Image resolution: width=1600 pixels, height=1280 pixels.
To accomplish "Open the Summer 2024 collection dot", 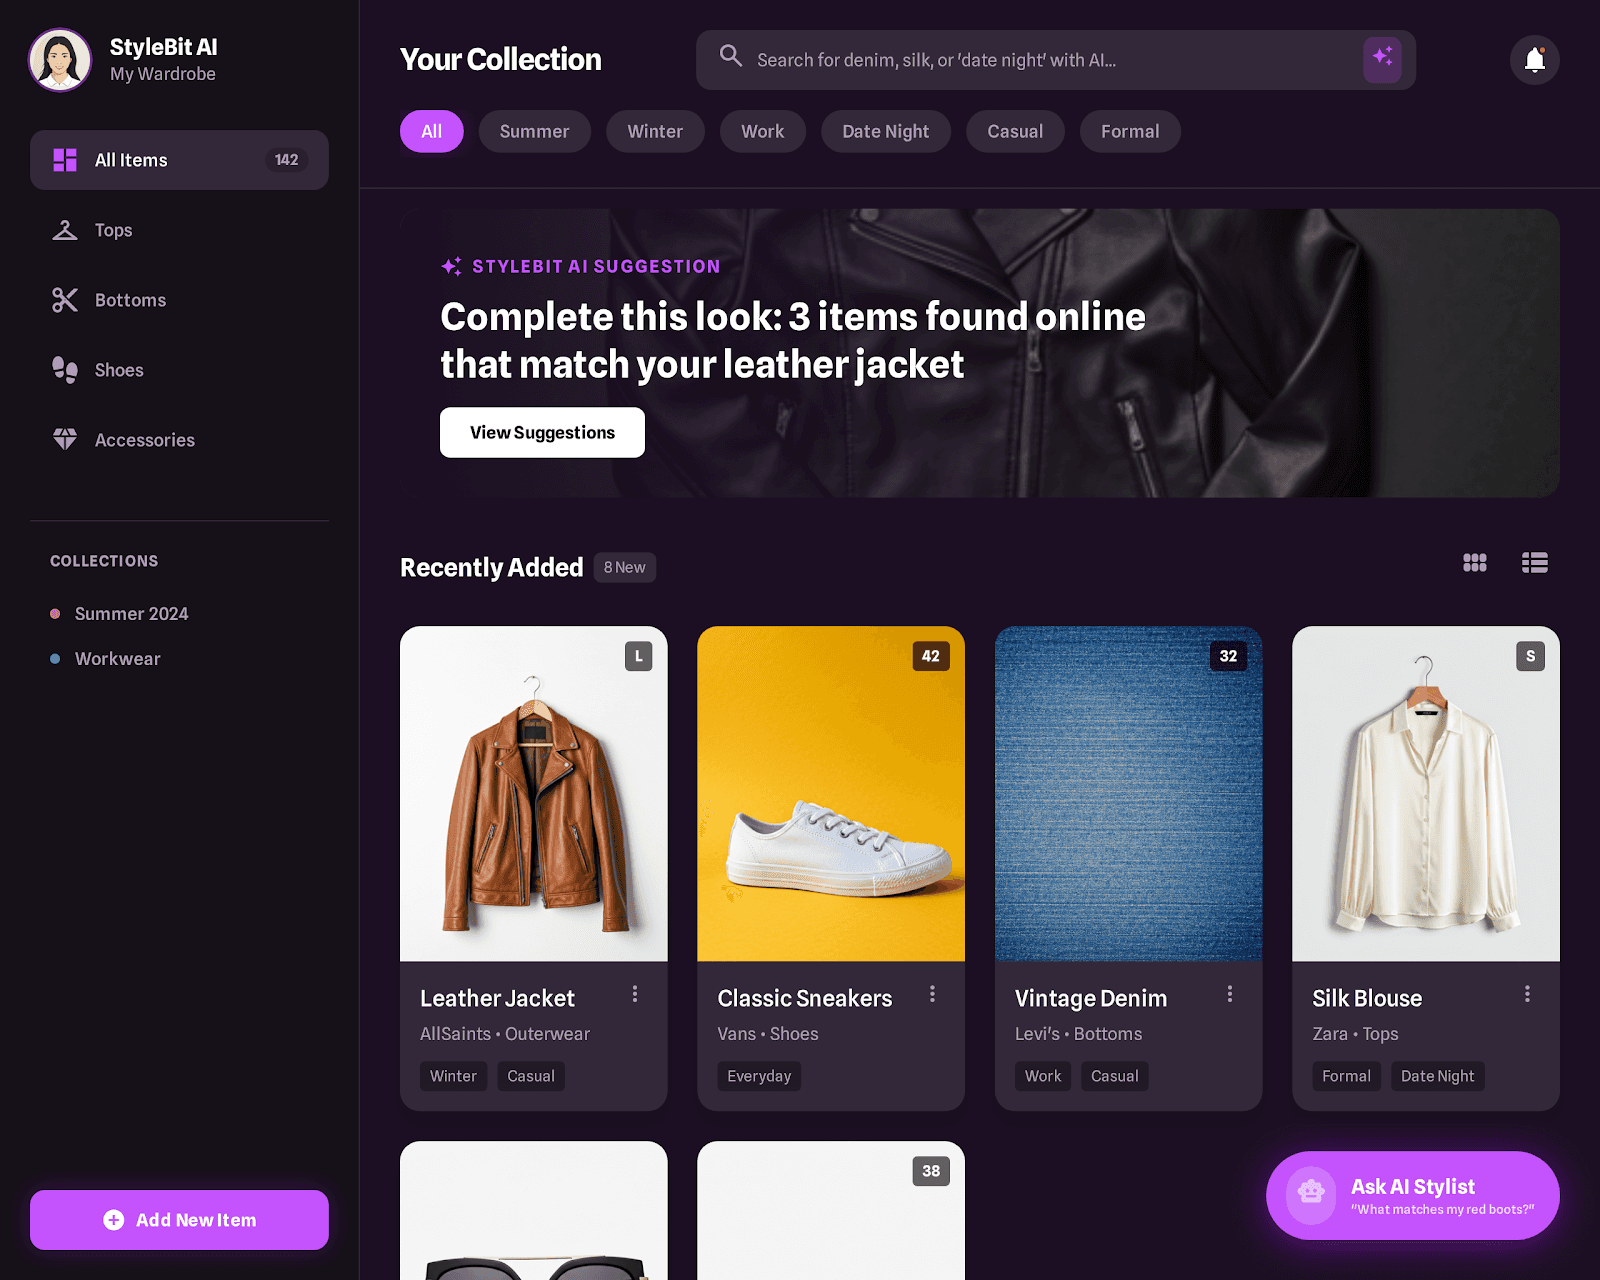I will [x=55, y=614].
